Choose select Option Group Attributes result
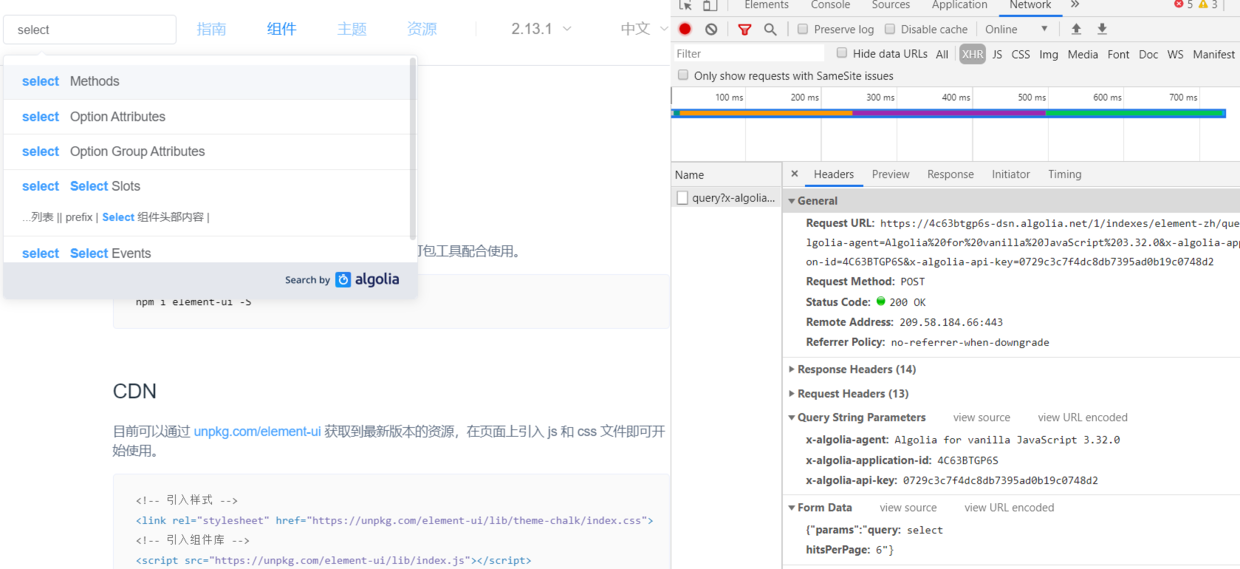This screenshot has width=1240, height=569. point(206,152)
